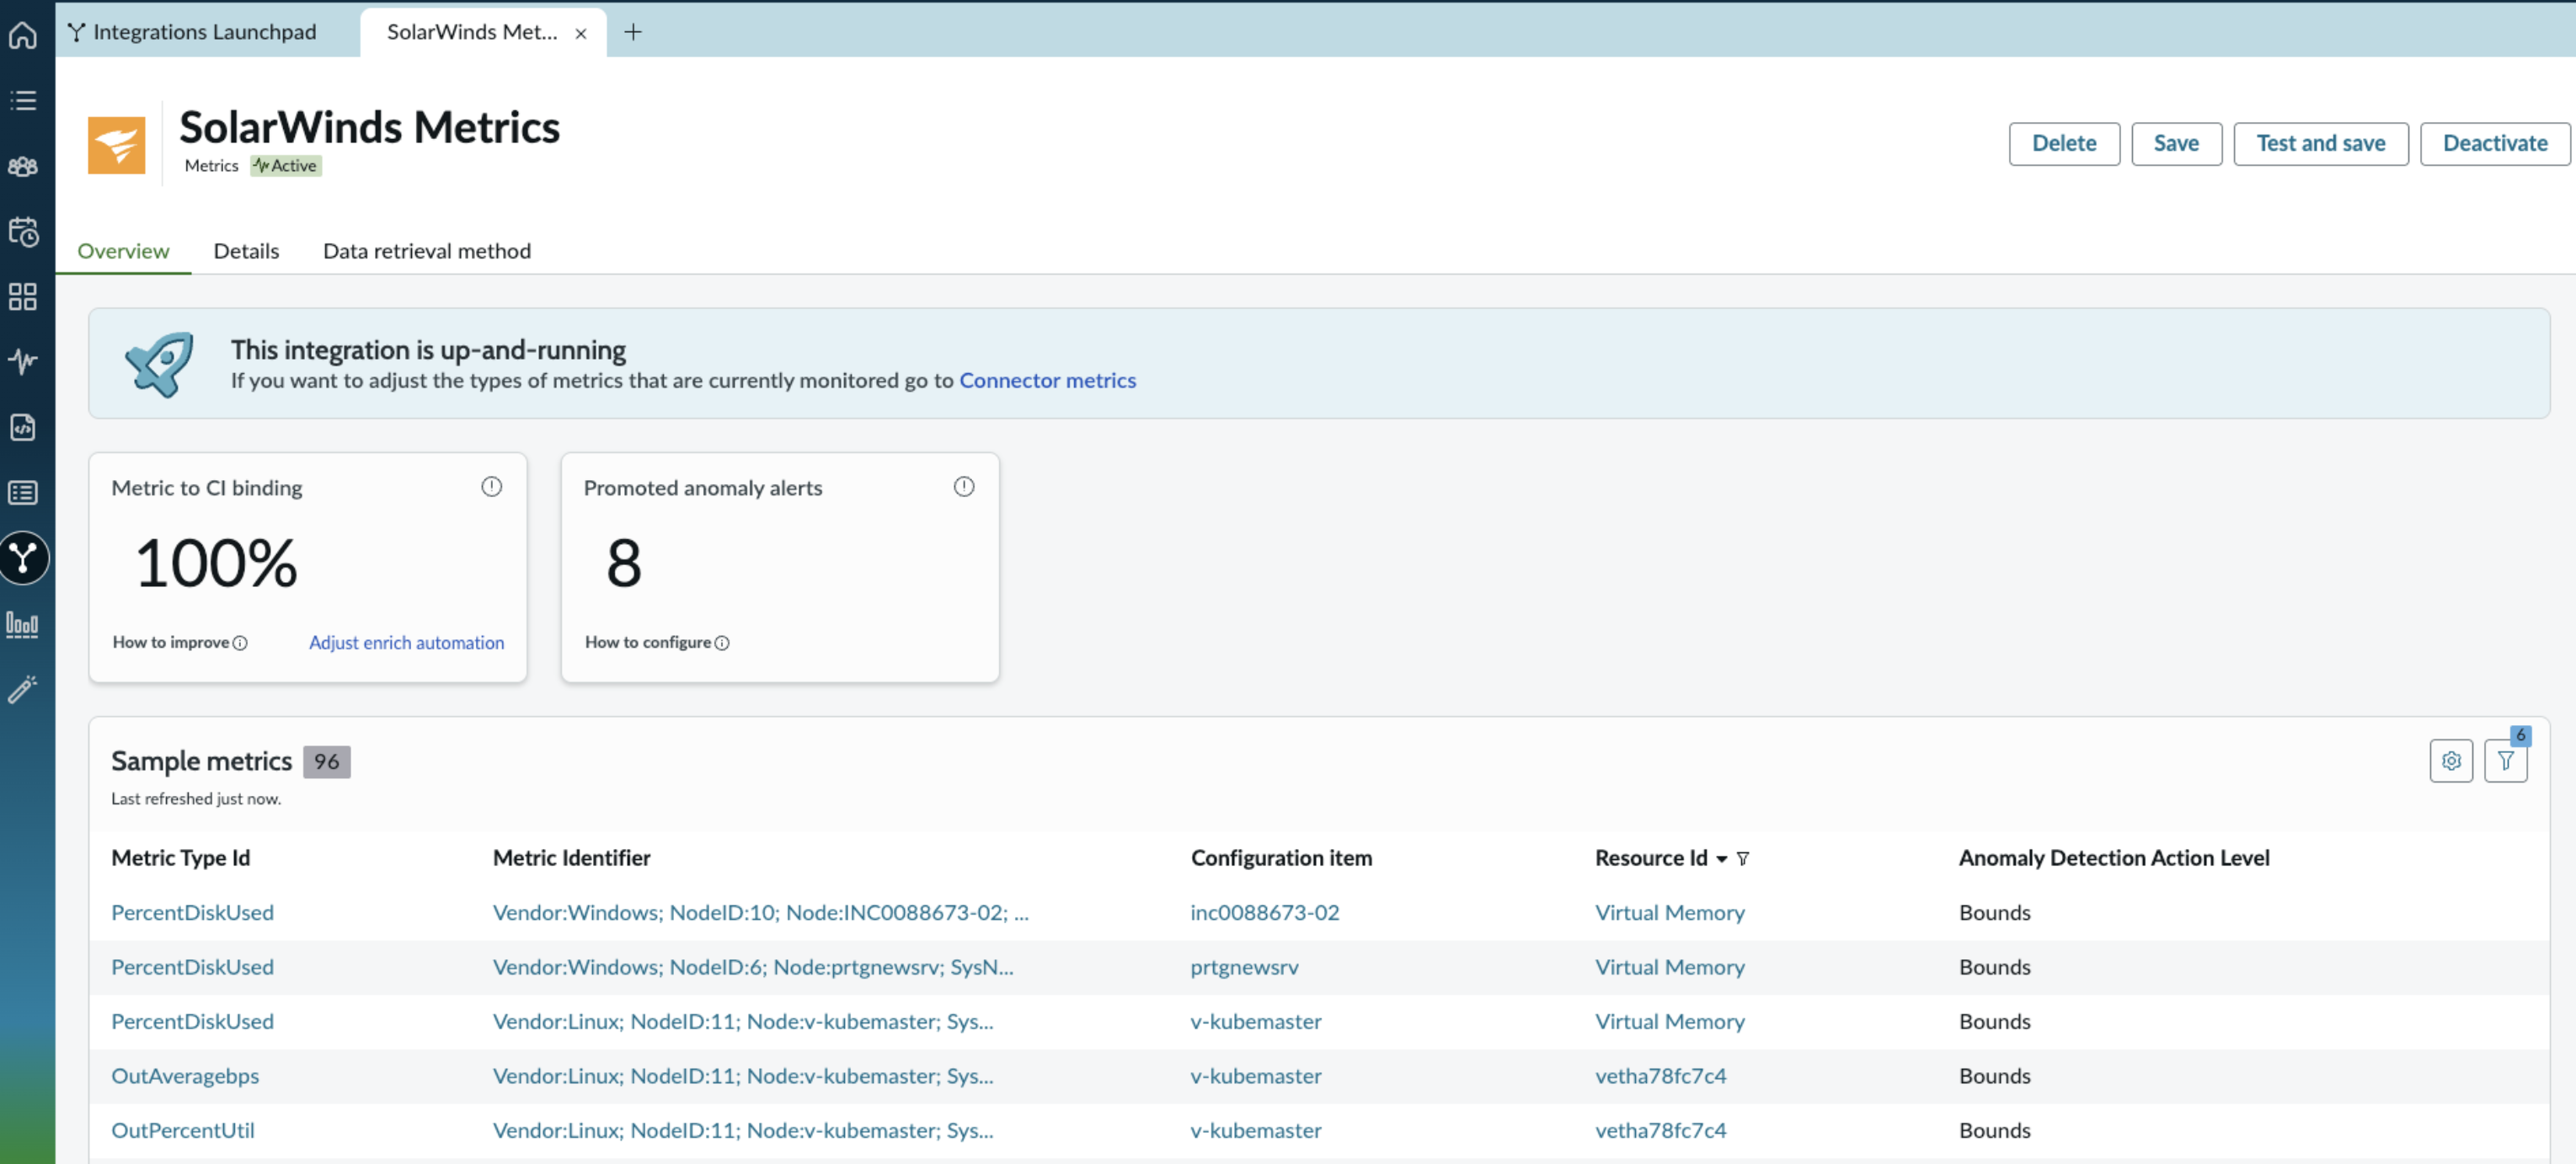The width and height of the screenshot is (2576, 1164).
Task: Open the dashboards grid icon in sidebar
Action: 23,296
